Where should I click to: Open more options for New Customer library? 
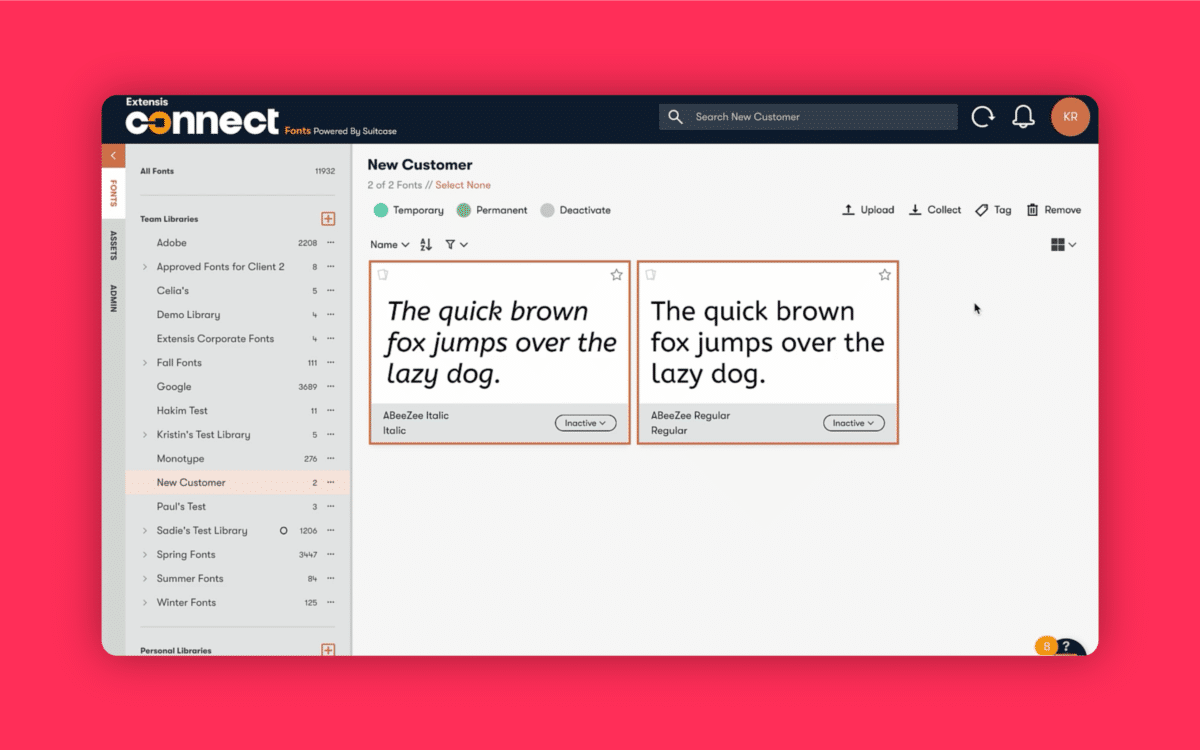tap(330, 483)
